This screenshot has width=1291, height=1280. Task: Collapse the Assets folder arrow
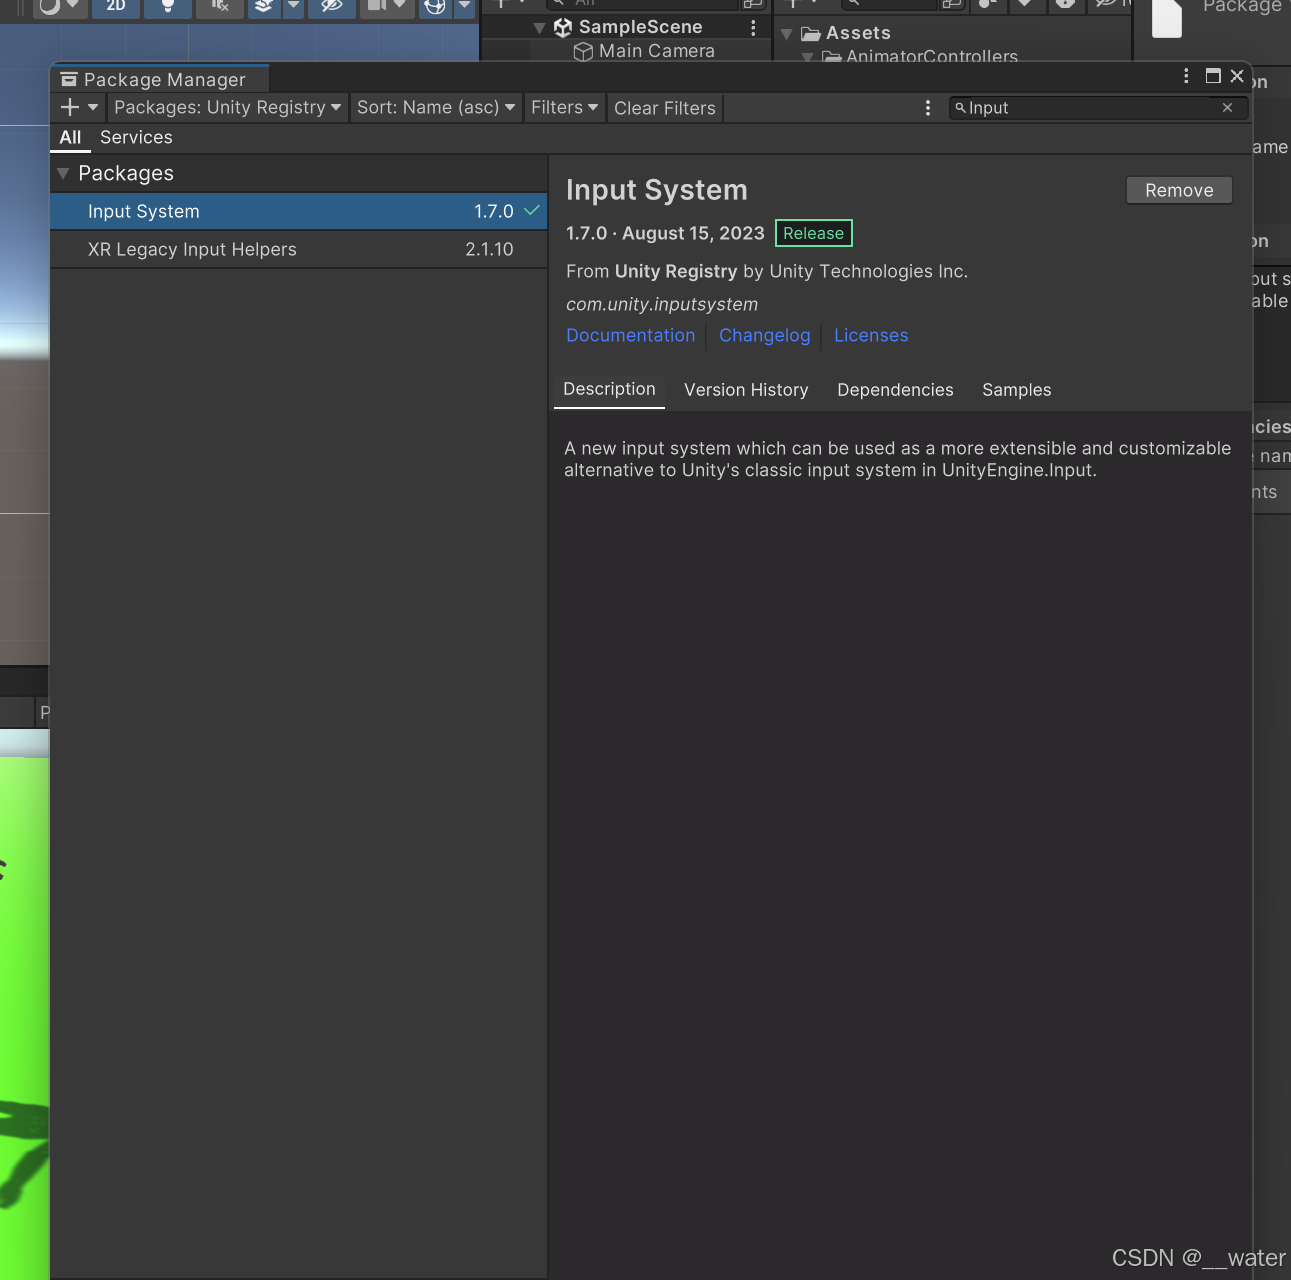point(787,34)
